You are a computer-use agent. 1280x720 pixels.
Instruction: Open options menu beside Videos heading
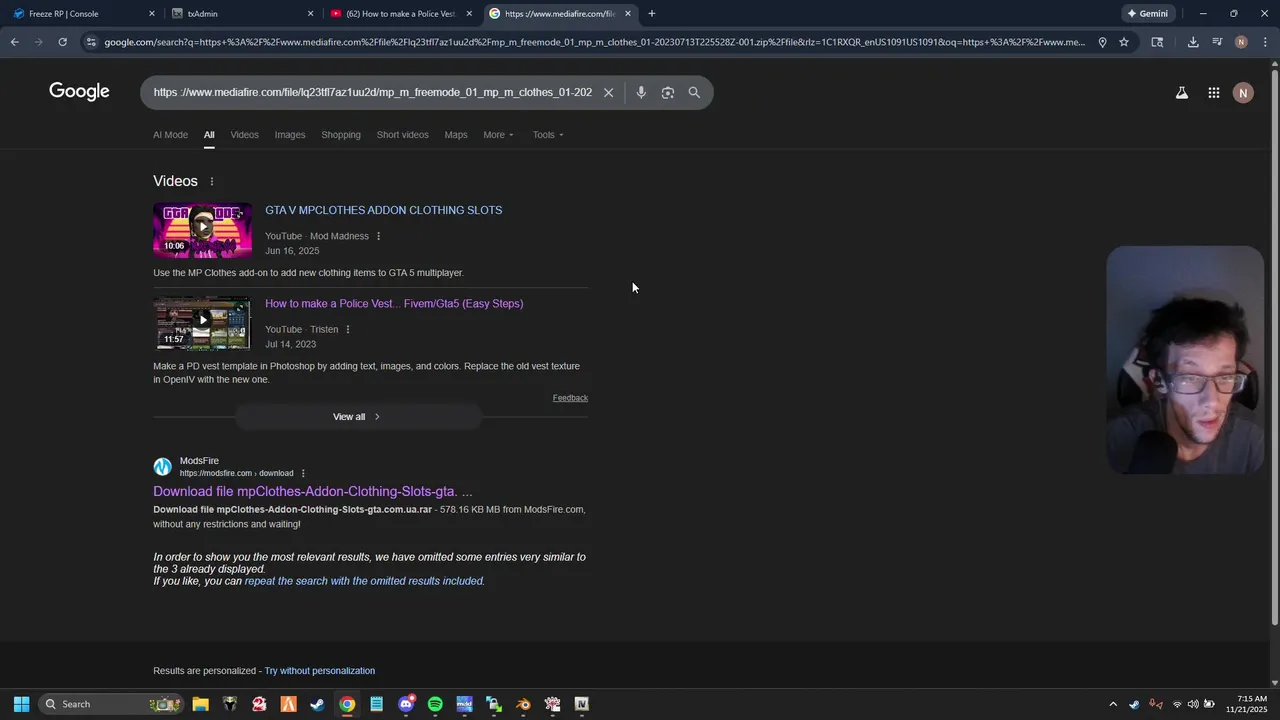click(212, 181)
